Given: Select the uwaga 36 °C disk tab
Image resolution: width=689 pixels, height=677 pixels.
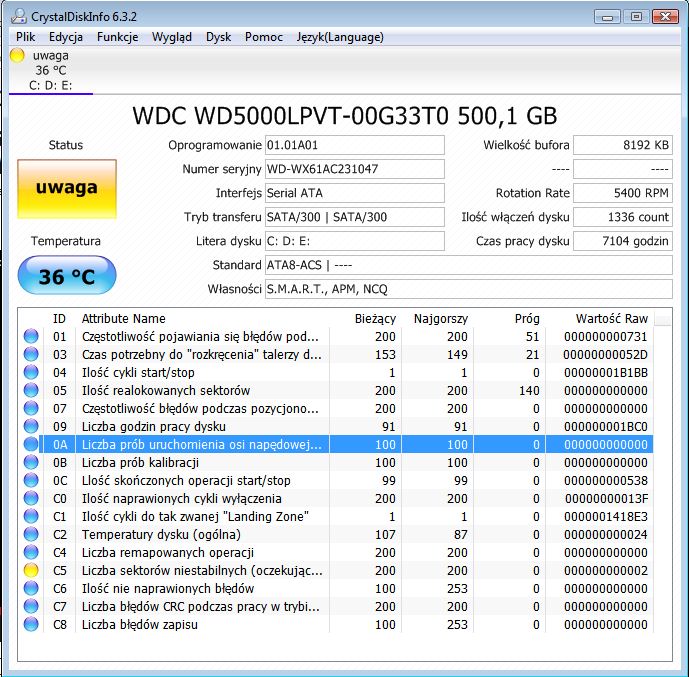Looking at the screenshot, I should (51, 70).
